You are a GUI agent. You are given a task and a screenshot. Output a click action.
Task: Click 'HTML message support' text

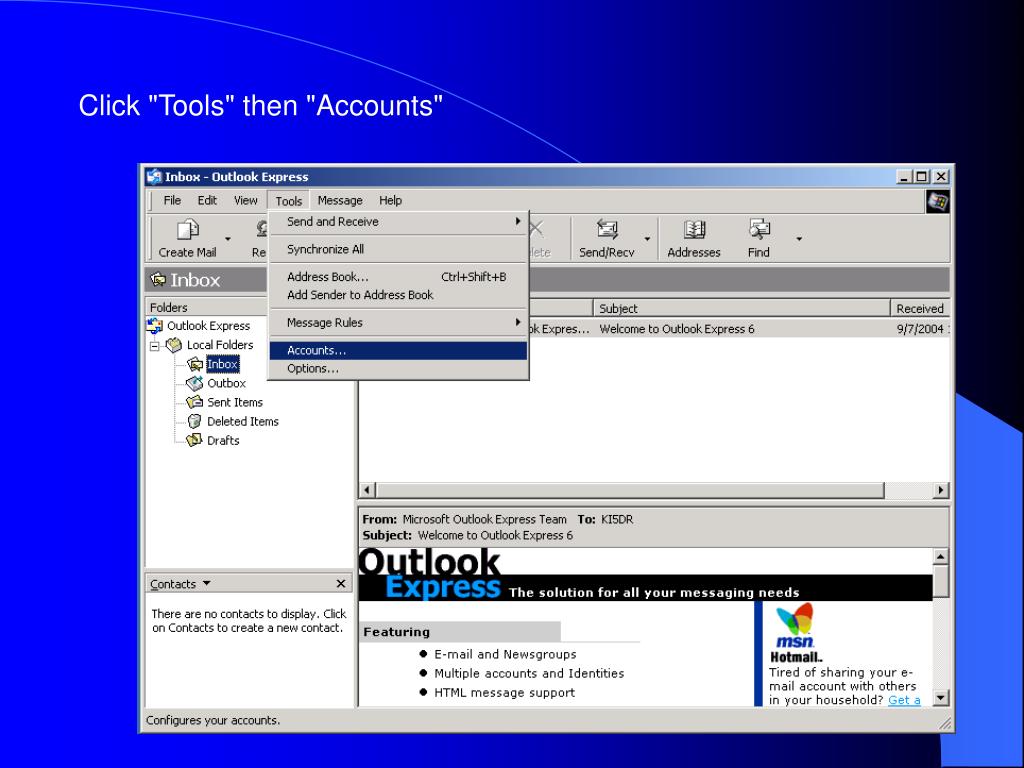click(504, 692)
